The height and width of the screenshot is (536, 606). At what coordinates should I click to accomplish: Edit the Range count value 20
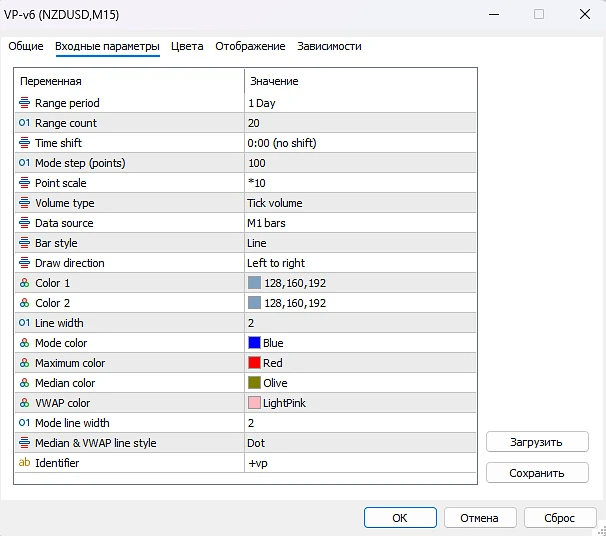[360, 123]
